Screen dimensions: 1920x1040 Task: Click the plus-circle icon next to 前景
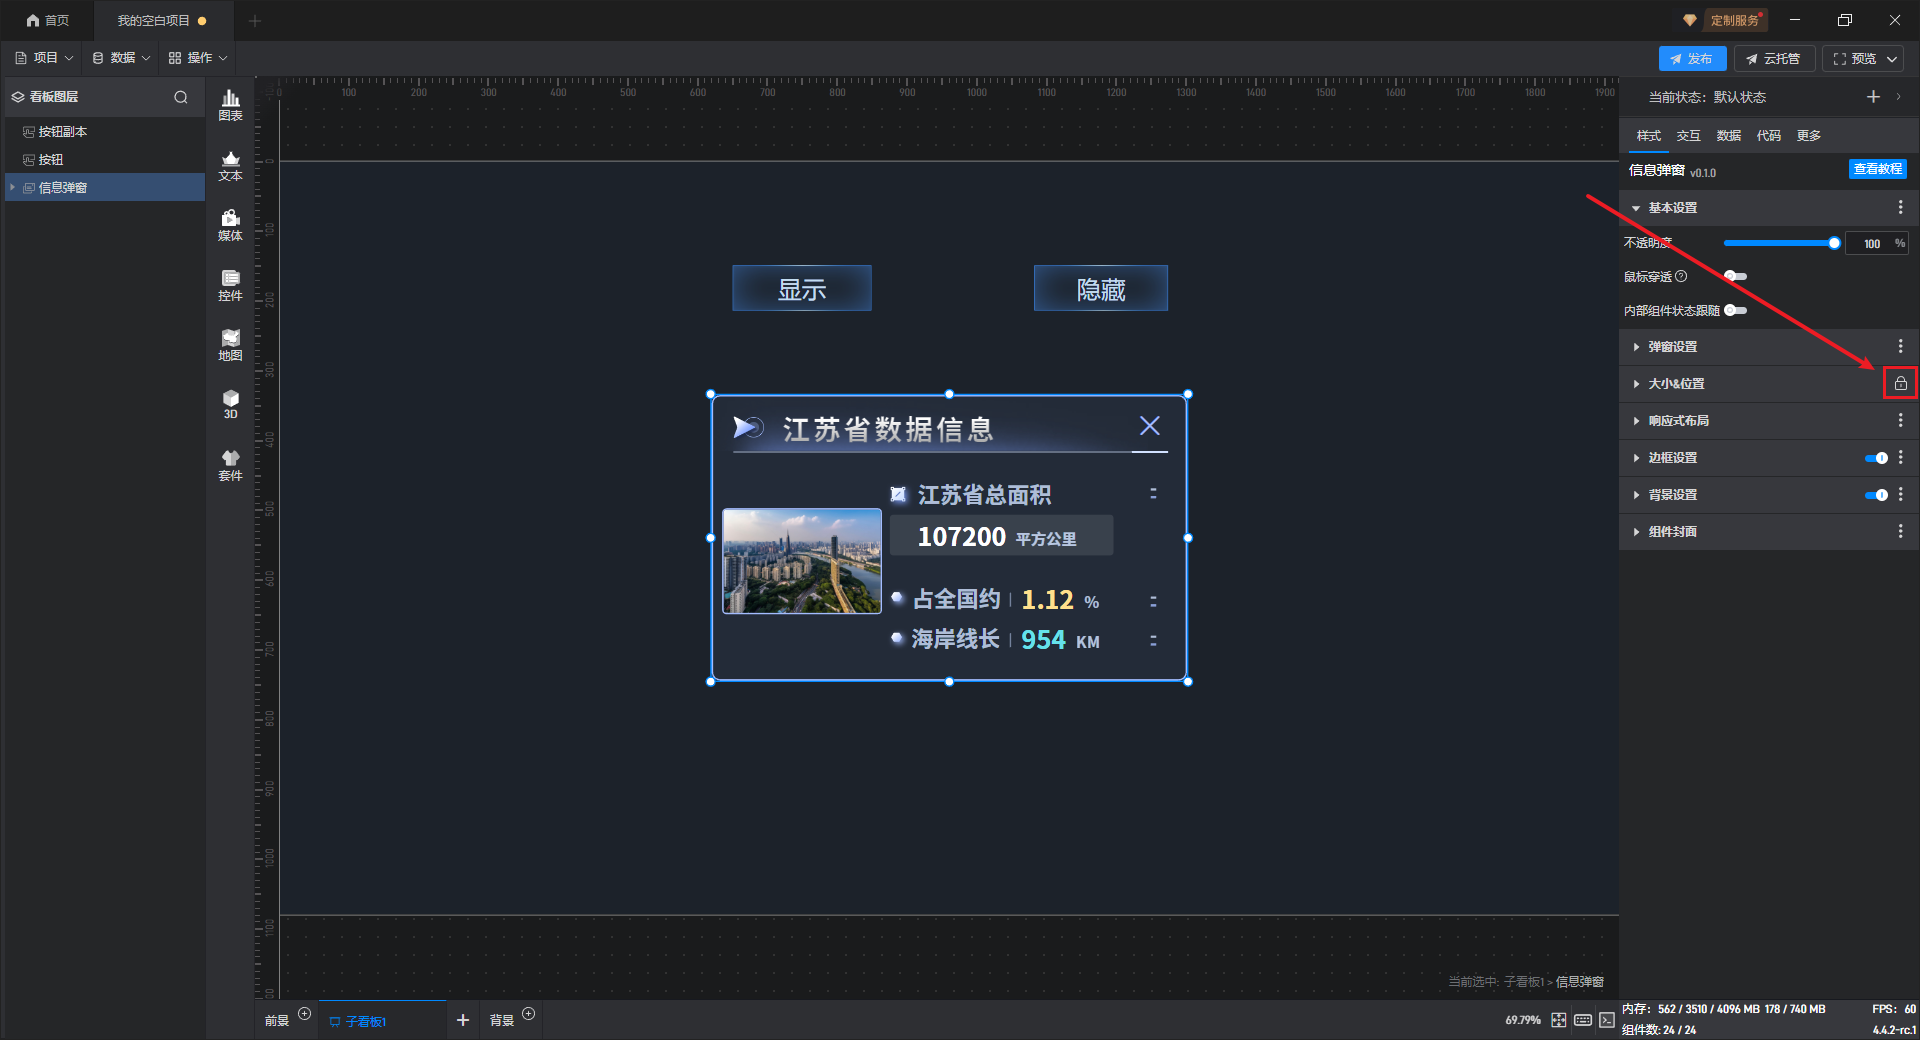tap(305, 1014)
